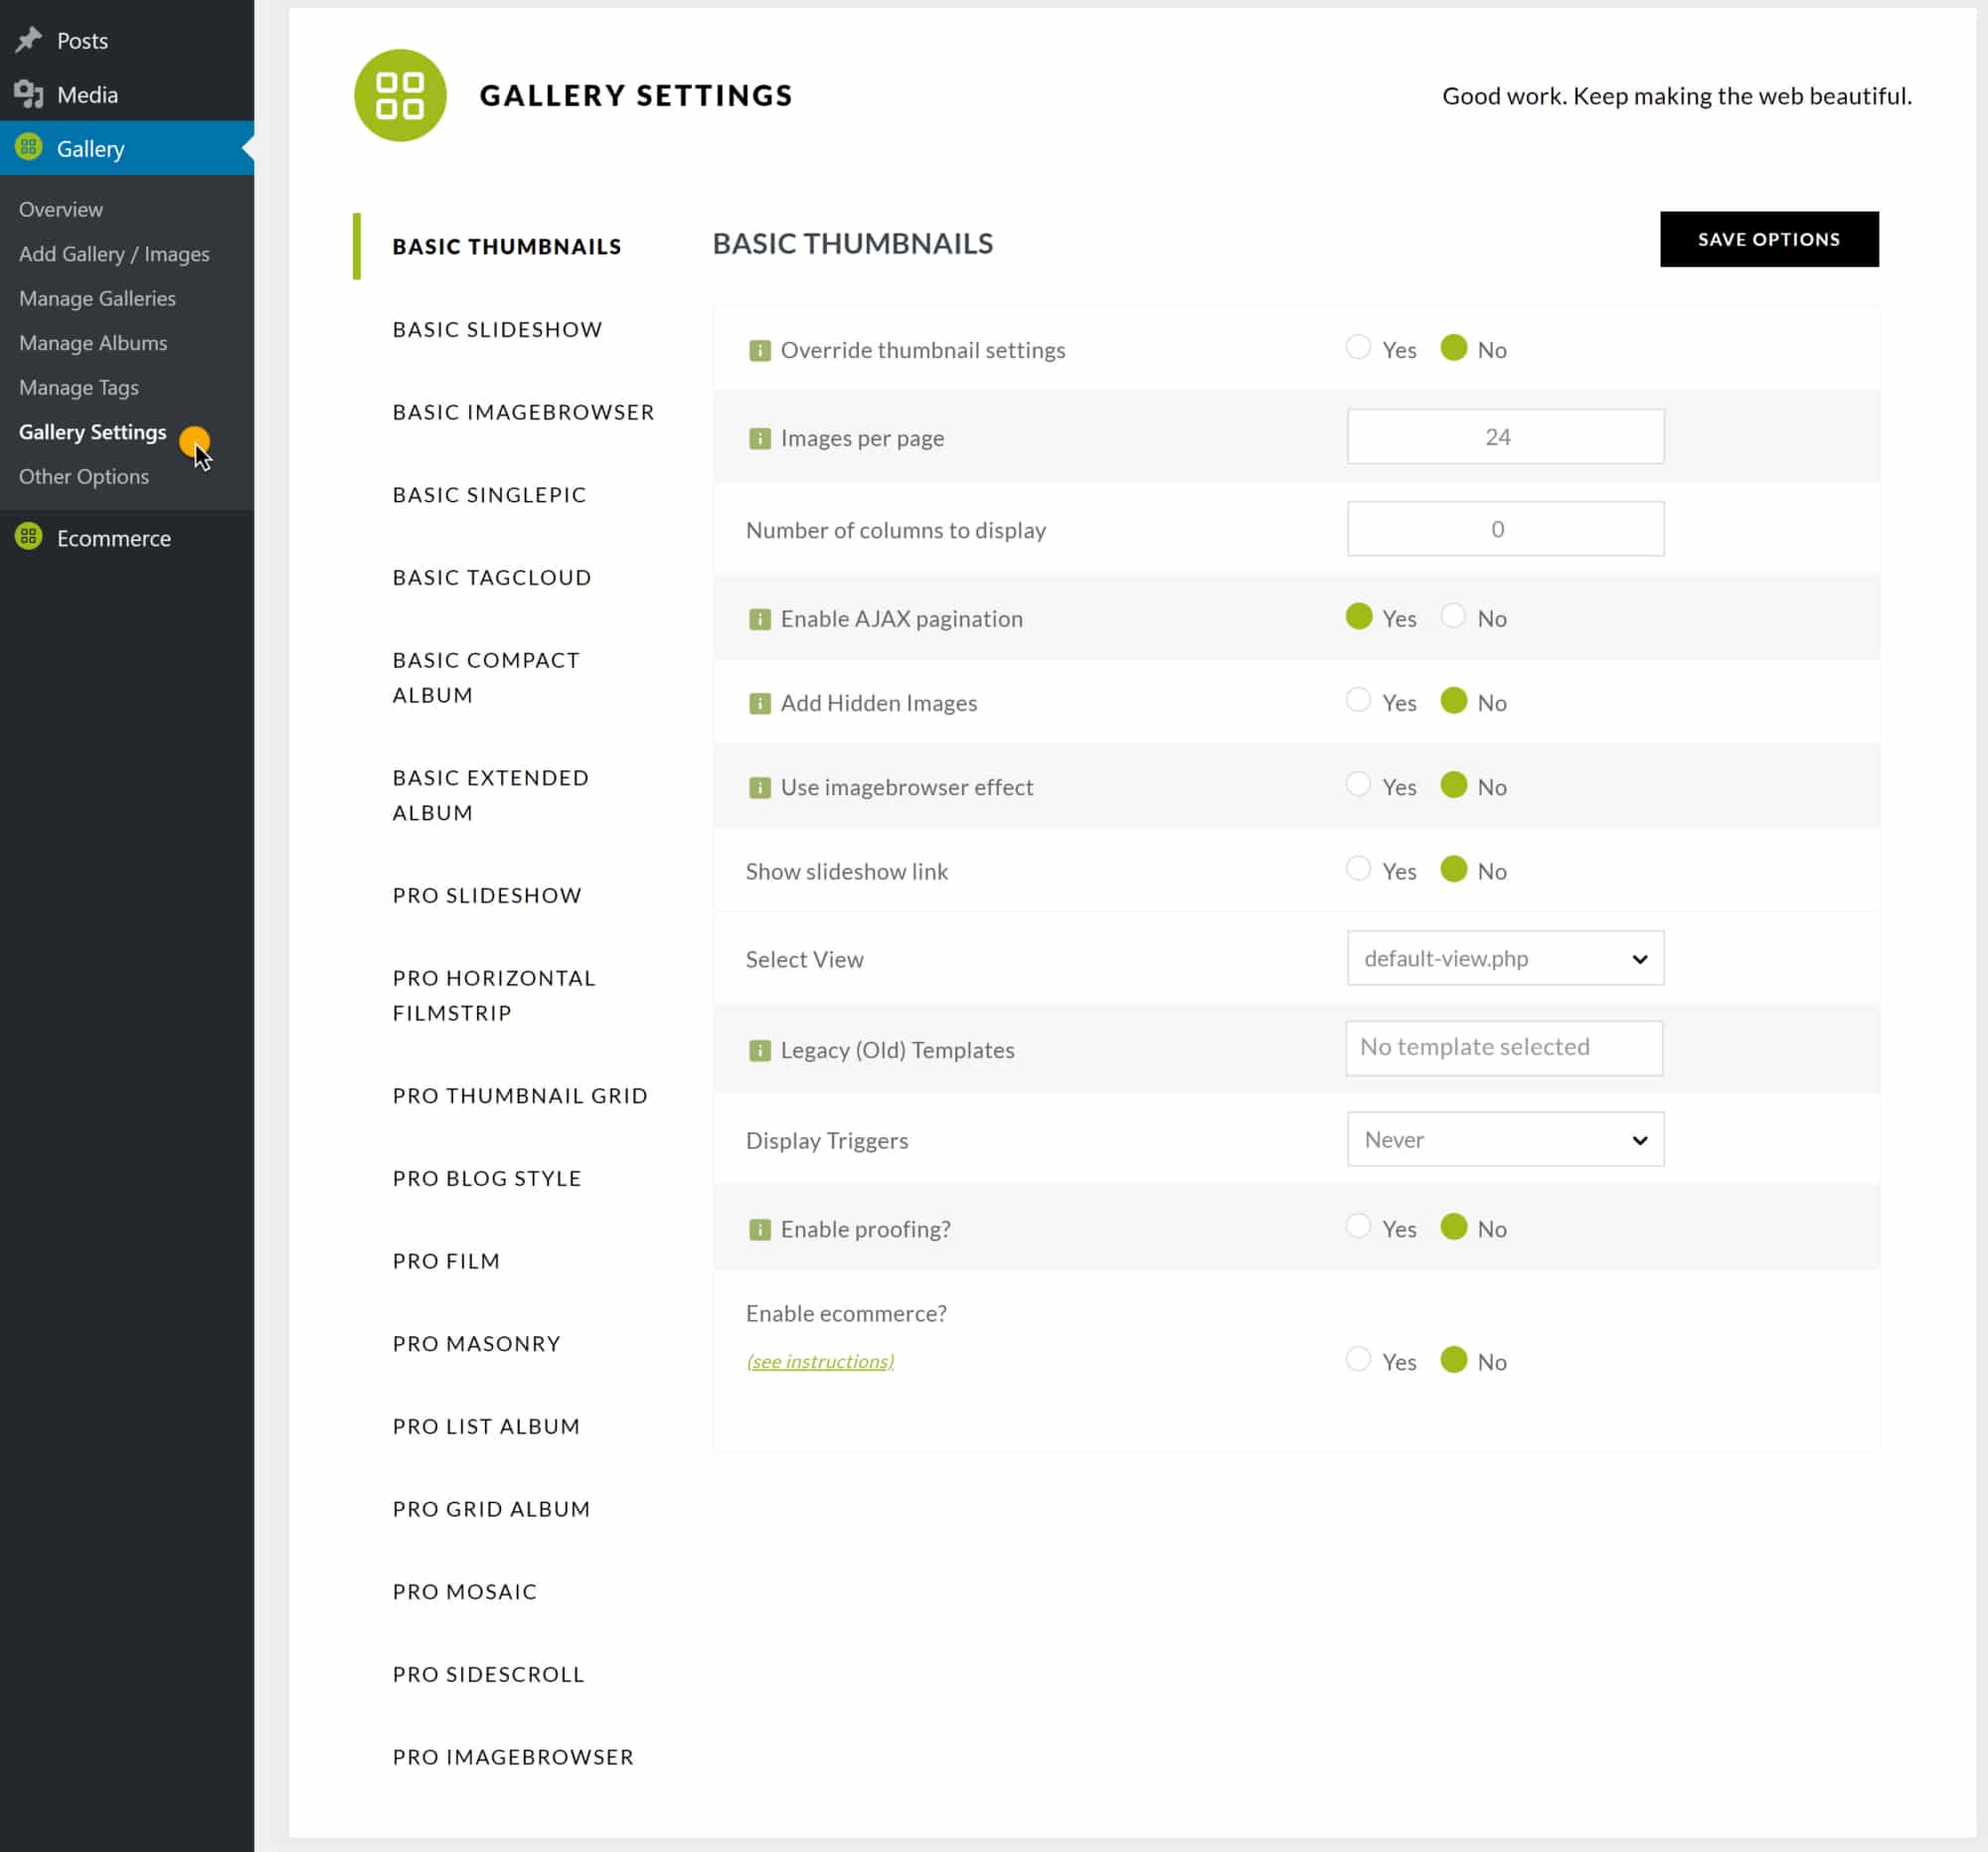Select No for Override thumbnail settings
The height and width of the screenshot is (1852, 1988).
pyautogui.click(x=1453, y=347)
